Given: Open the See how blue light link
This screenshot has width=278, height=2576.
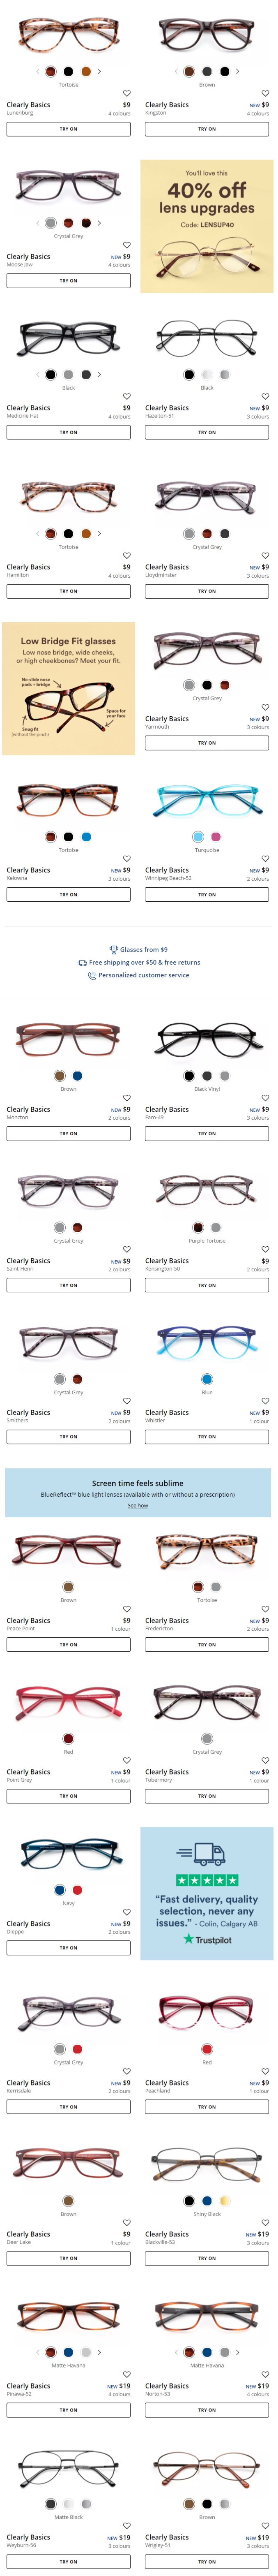Looking at the screenshot, I should [x=138, y=1505].
